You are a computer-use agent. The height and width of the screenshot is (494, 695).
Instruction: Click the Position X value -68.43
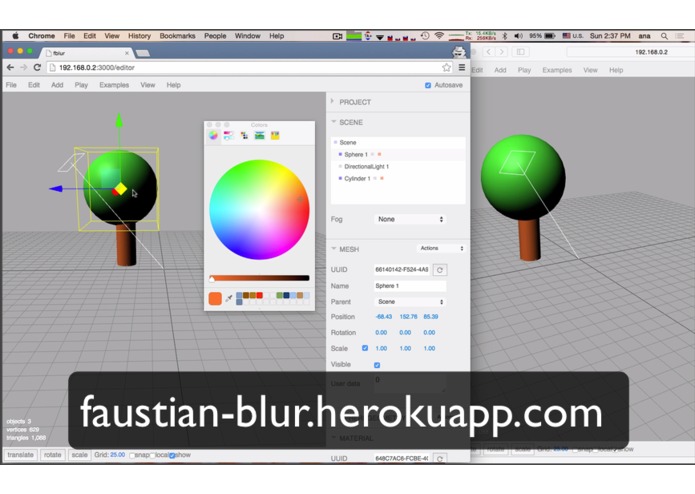pos(383,317)
